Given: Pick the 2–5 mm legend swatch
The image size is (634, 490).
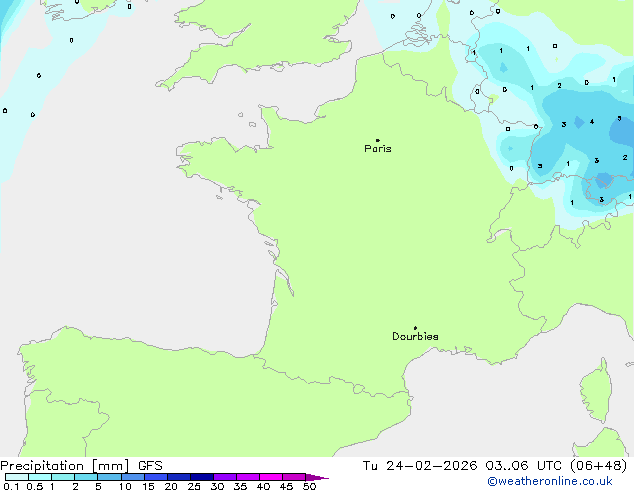Looking at the screenshot, I should [86, 477].
